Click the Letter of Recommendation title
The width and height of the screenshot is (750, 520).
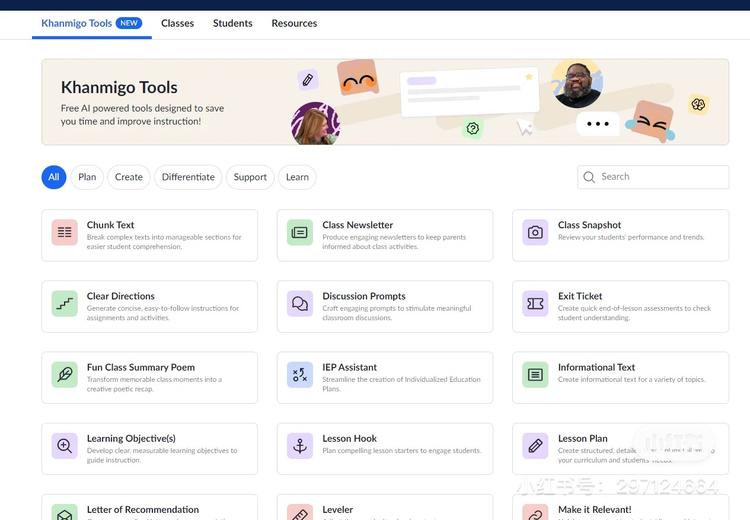[x=143, y=509]
